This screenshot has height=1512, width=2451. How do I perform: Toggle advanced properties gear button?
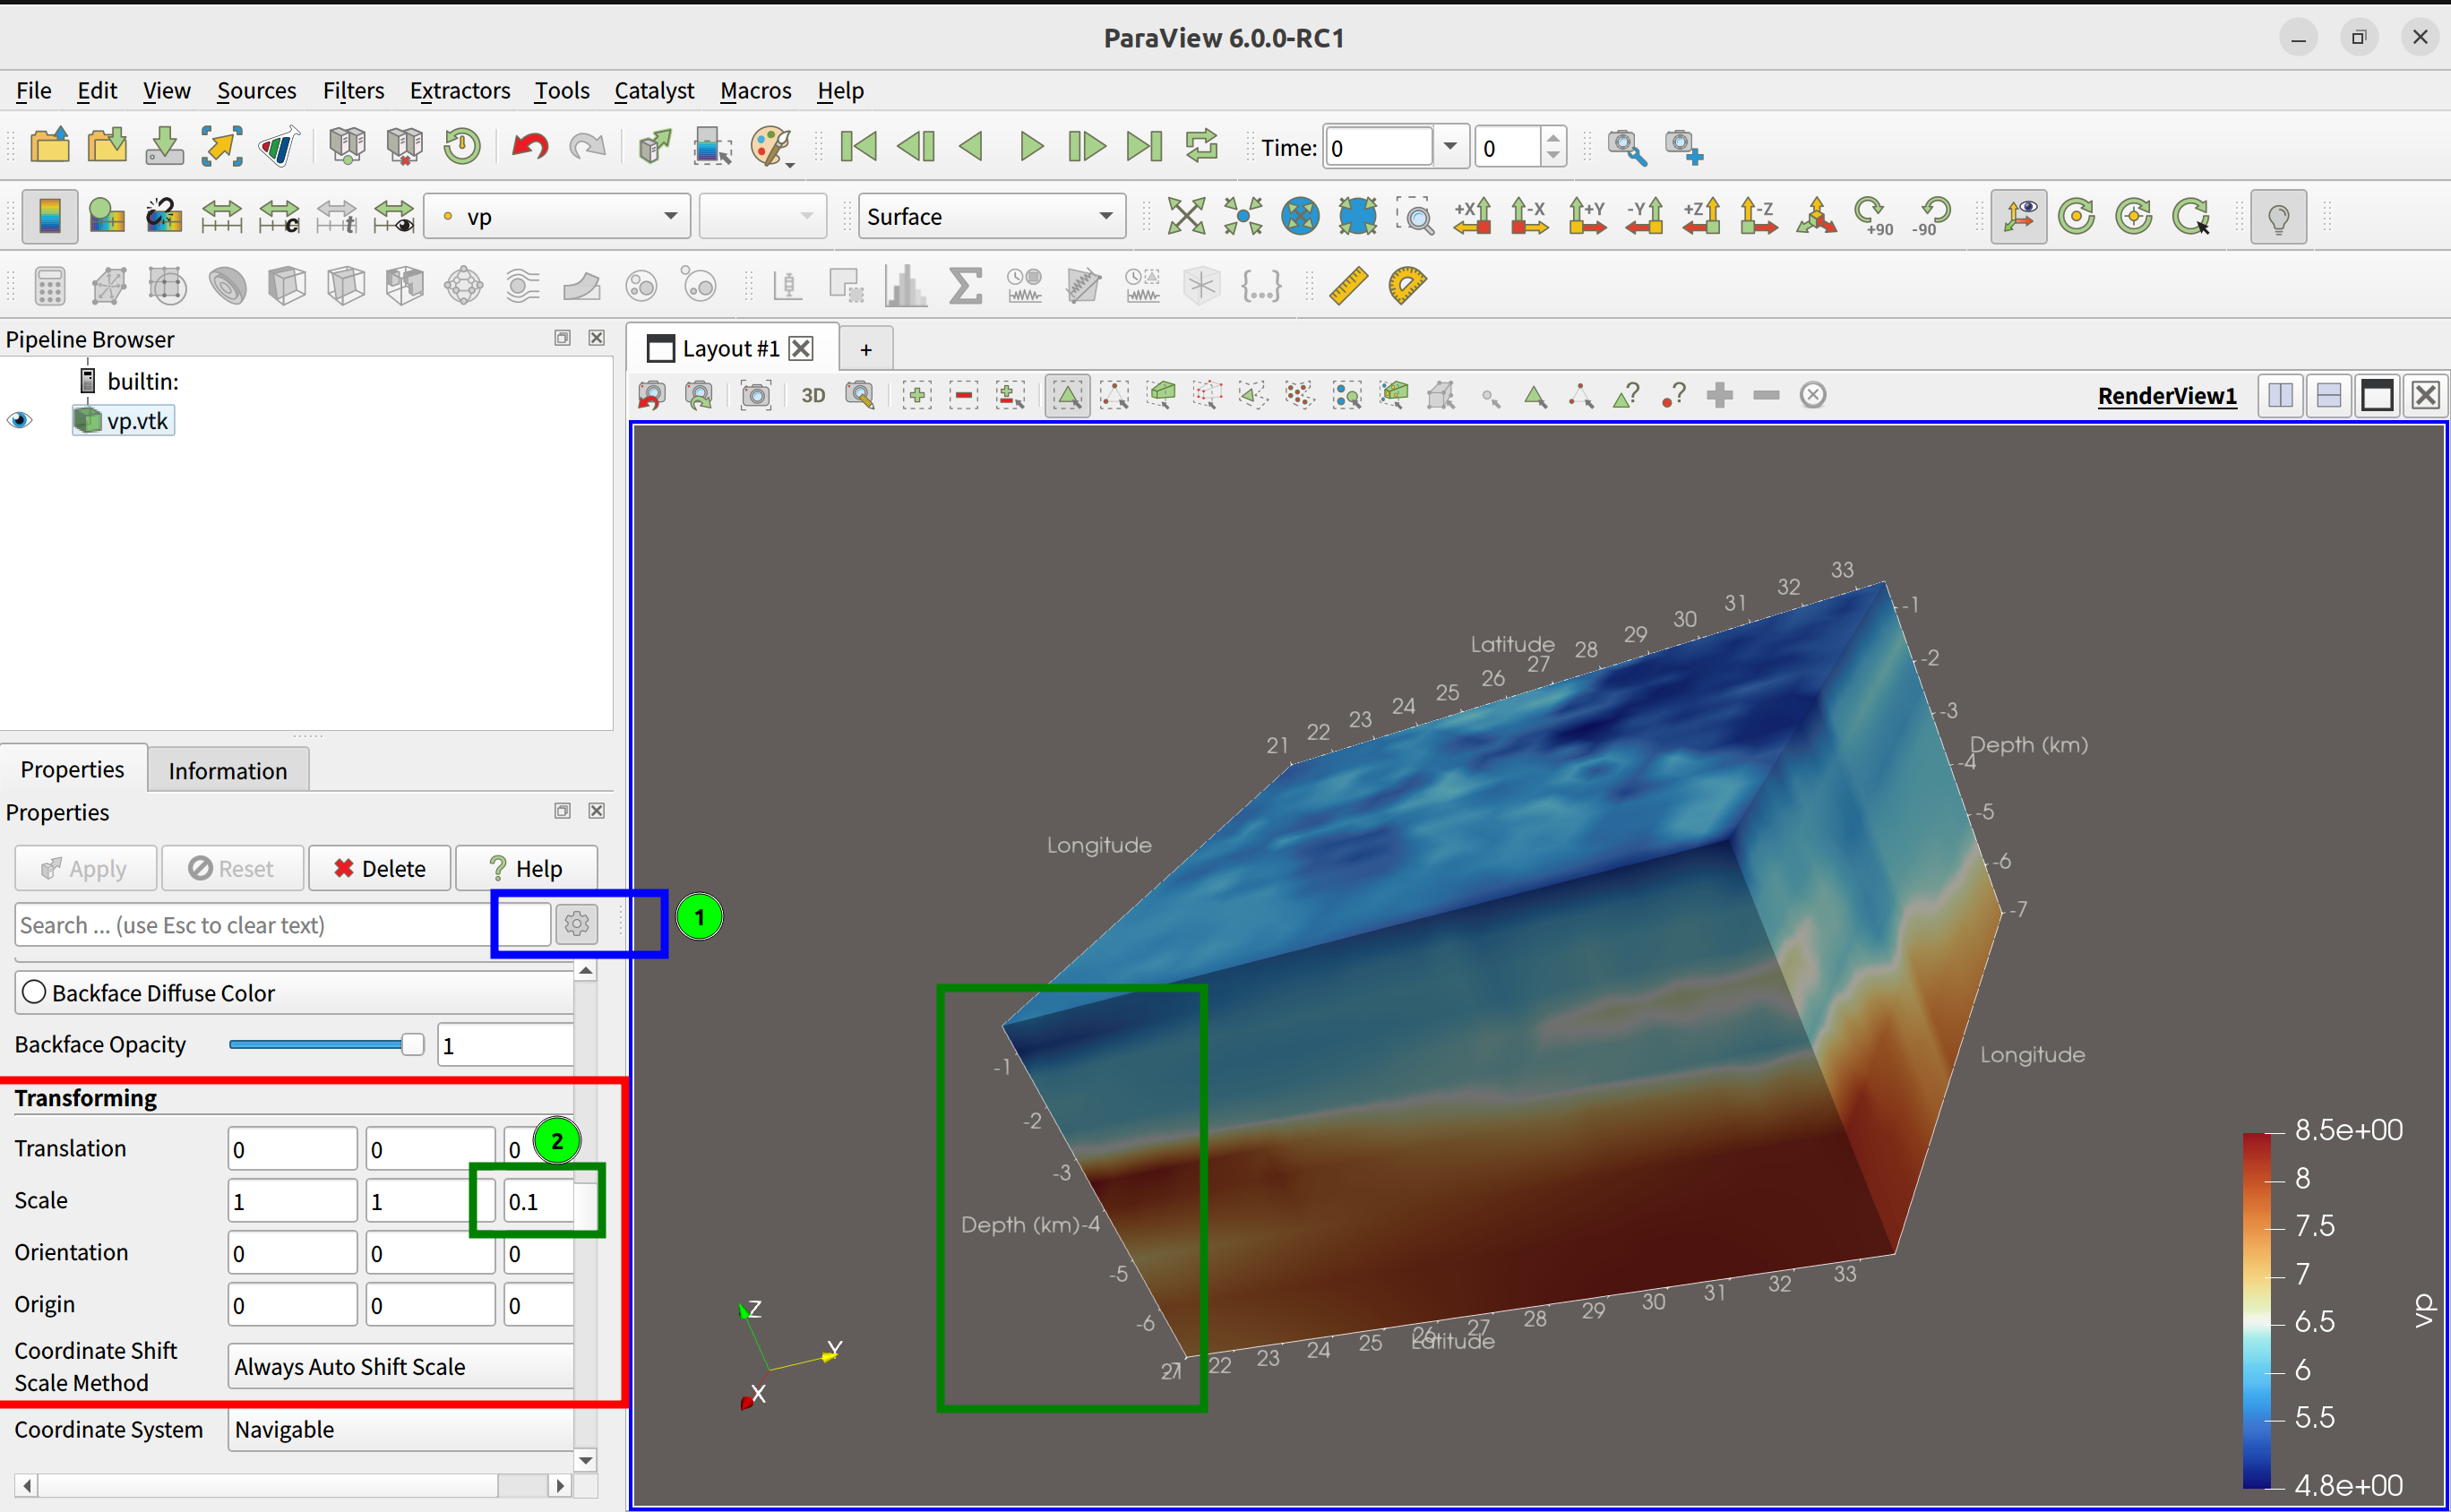[x=577, y=924]
